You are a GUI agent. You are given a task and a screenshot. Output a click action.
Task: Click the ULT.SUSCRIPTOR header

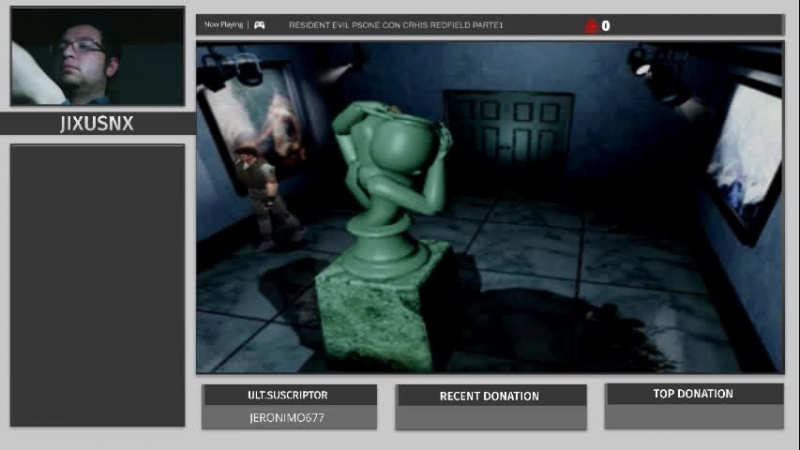[289, 395]
